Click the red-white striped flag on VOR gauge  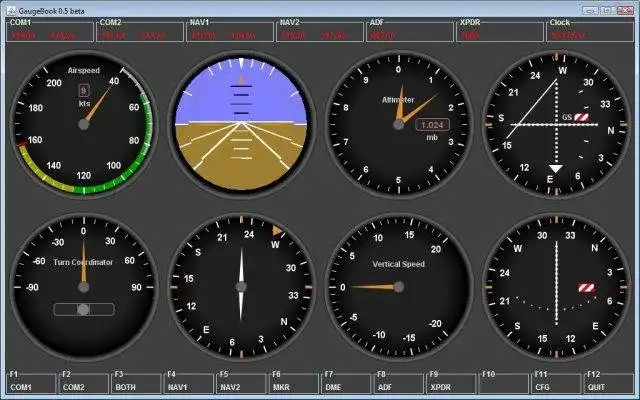pyautogui.click(x=587, y=288)
